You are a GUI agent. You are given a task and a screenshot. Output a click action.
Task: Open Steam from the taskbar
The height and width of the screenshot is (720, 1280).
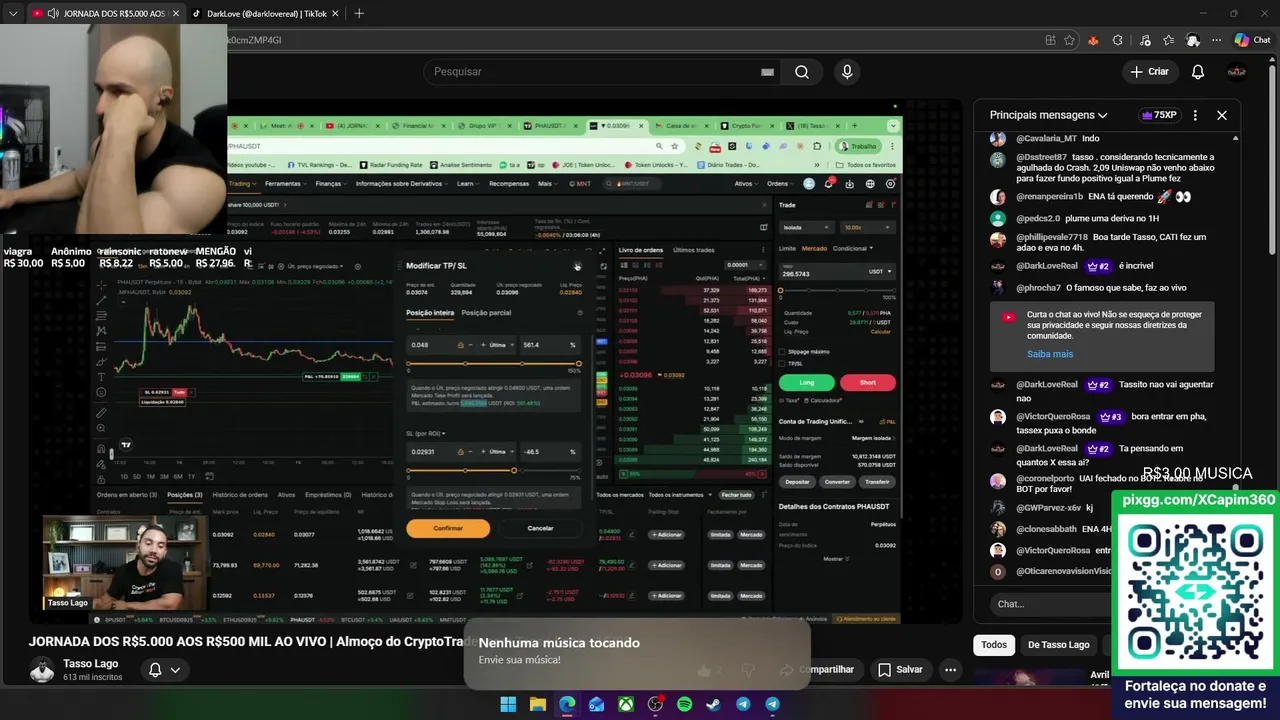click(x=714, y=704)
